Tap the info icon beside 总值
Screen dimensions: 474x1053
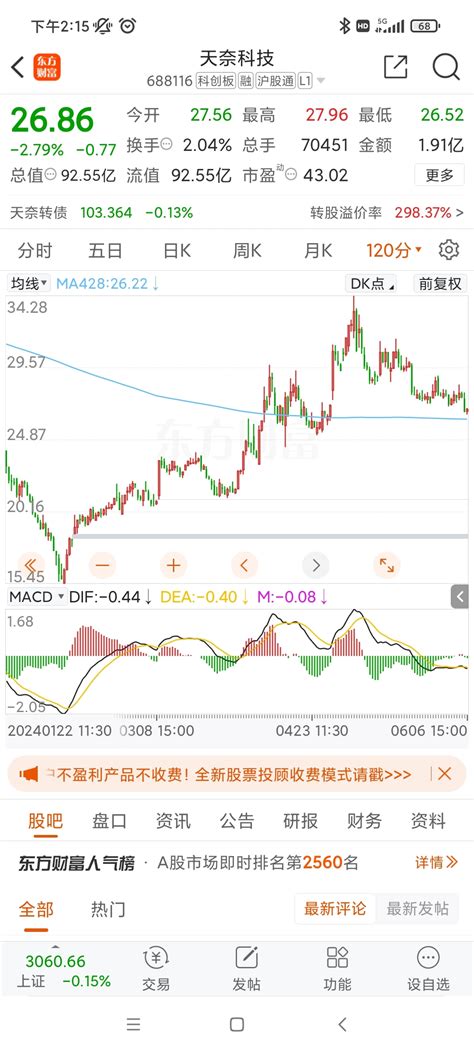coord(51,175)
